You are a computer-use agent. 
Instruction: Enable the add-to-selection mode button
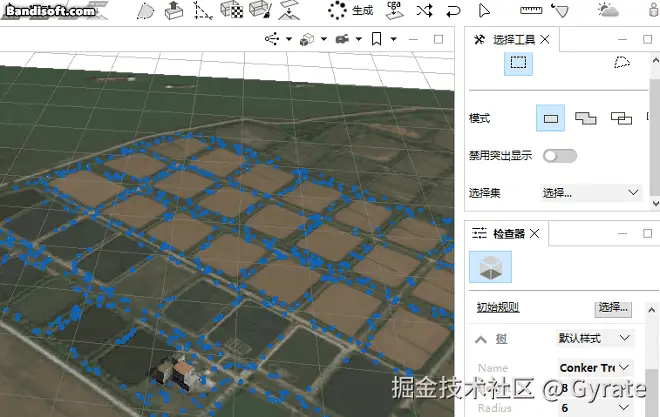pyautogui.click(x=586, y=118)
